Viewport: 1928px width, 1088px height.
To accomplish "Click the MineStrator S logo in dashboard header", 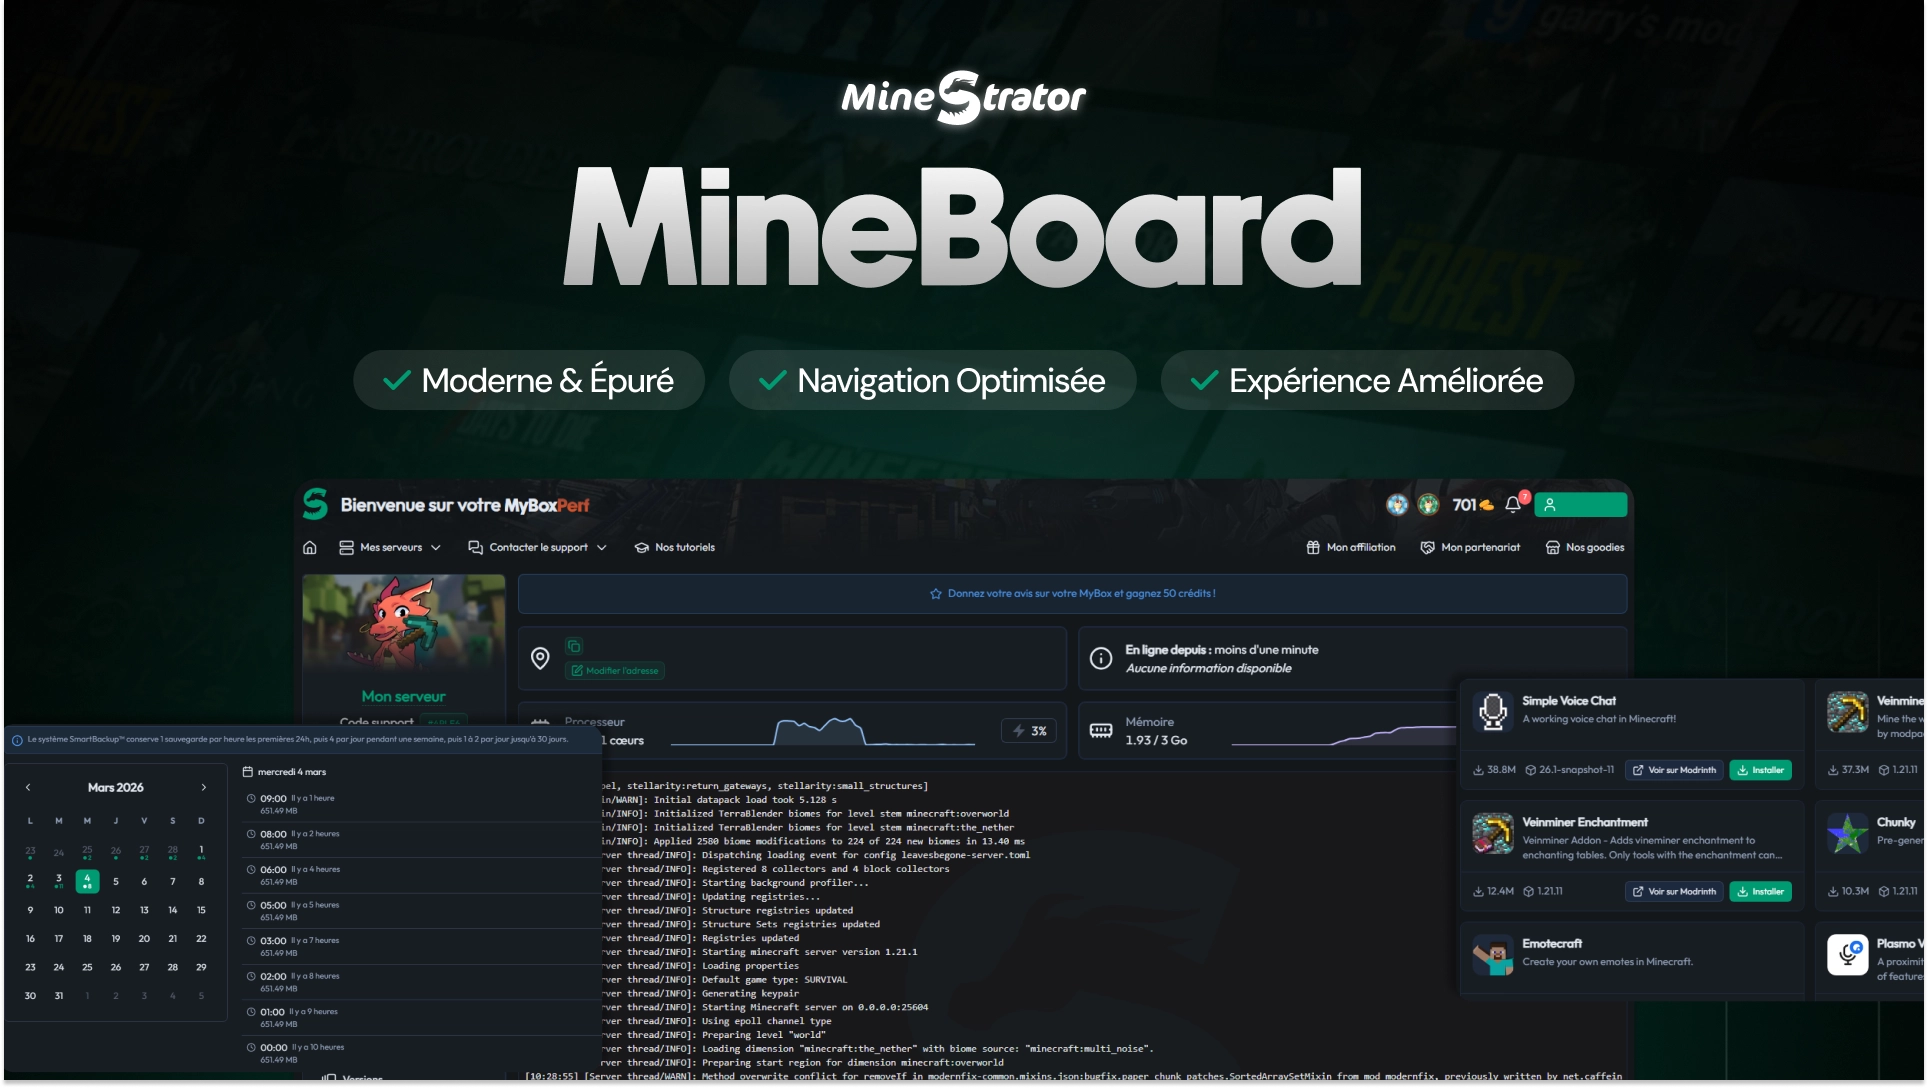I will point(315,504).
